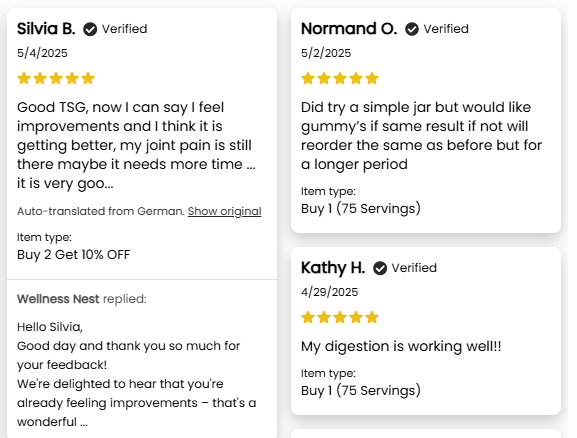Click the 5/4/2025 review date

[42, 53]
